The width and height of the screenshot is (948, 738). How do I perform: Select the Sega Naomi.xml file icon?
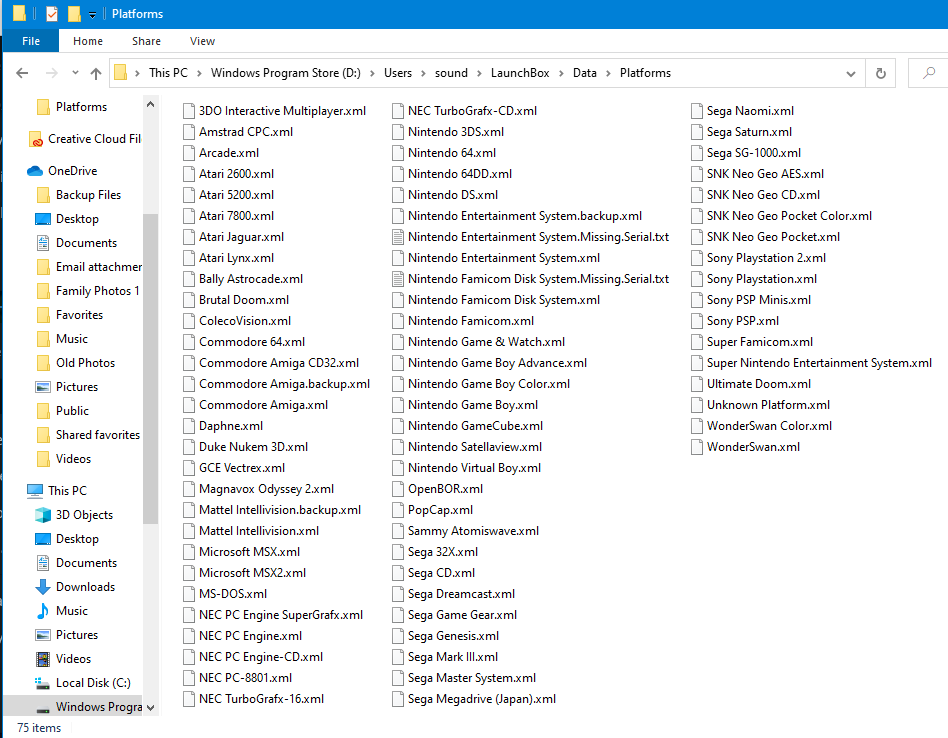click(x=696, y=111)
